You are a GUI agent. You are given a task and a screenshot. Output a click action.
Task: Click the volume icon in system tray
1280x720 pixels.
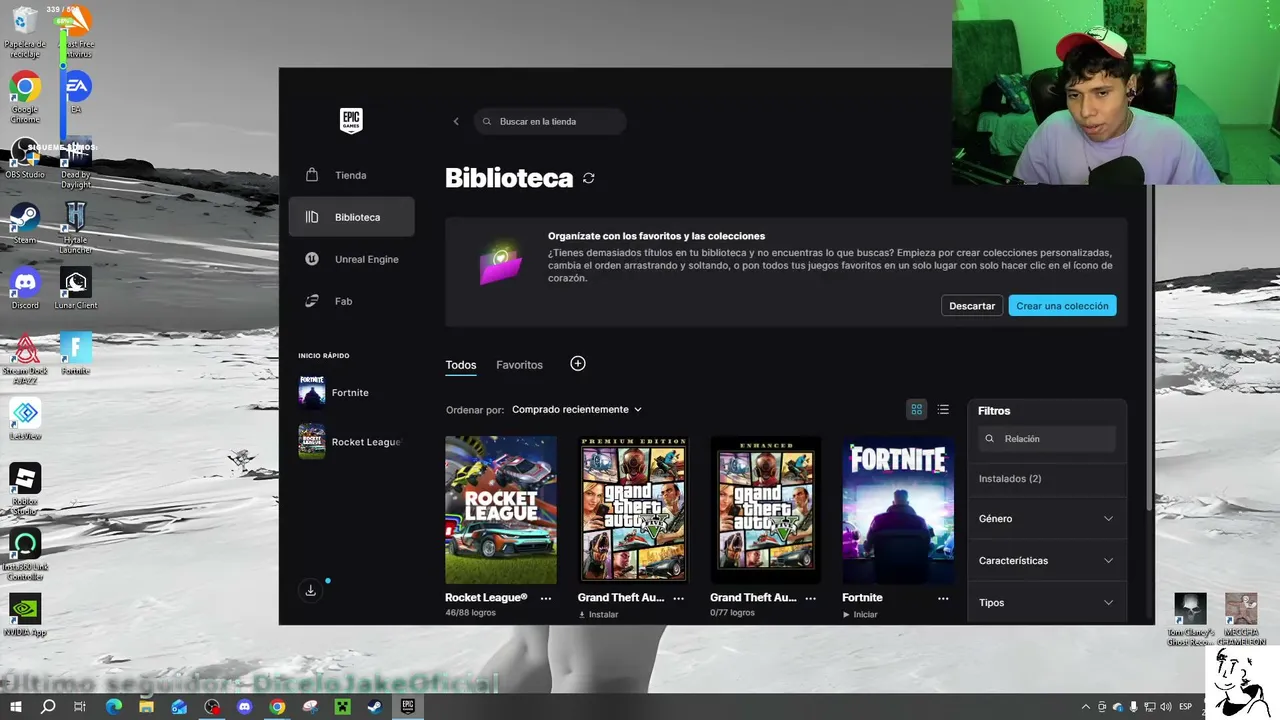pos(1165,707)
